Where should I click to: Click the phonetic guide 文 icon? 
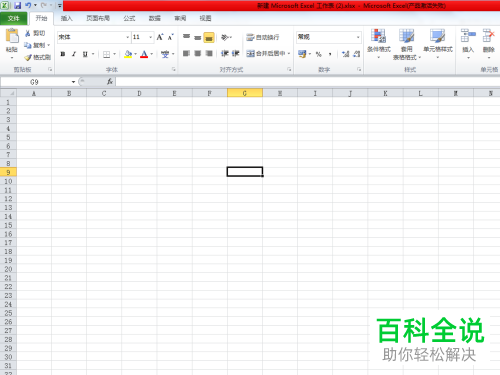pos(165,54)
